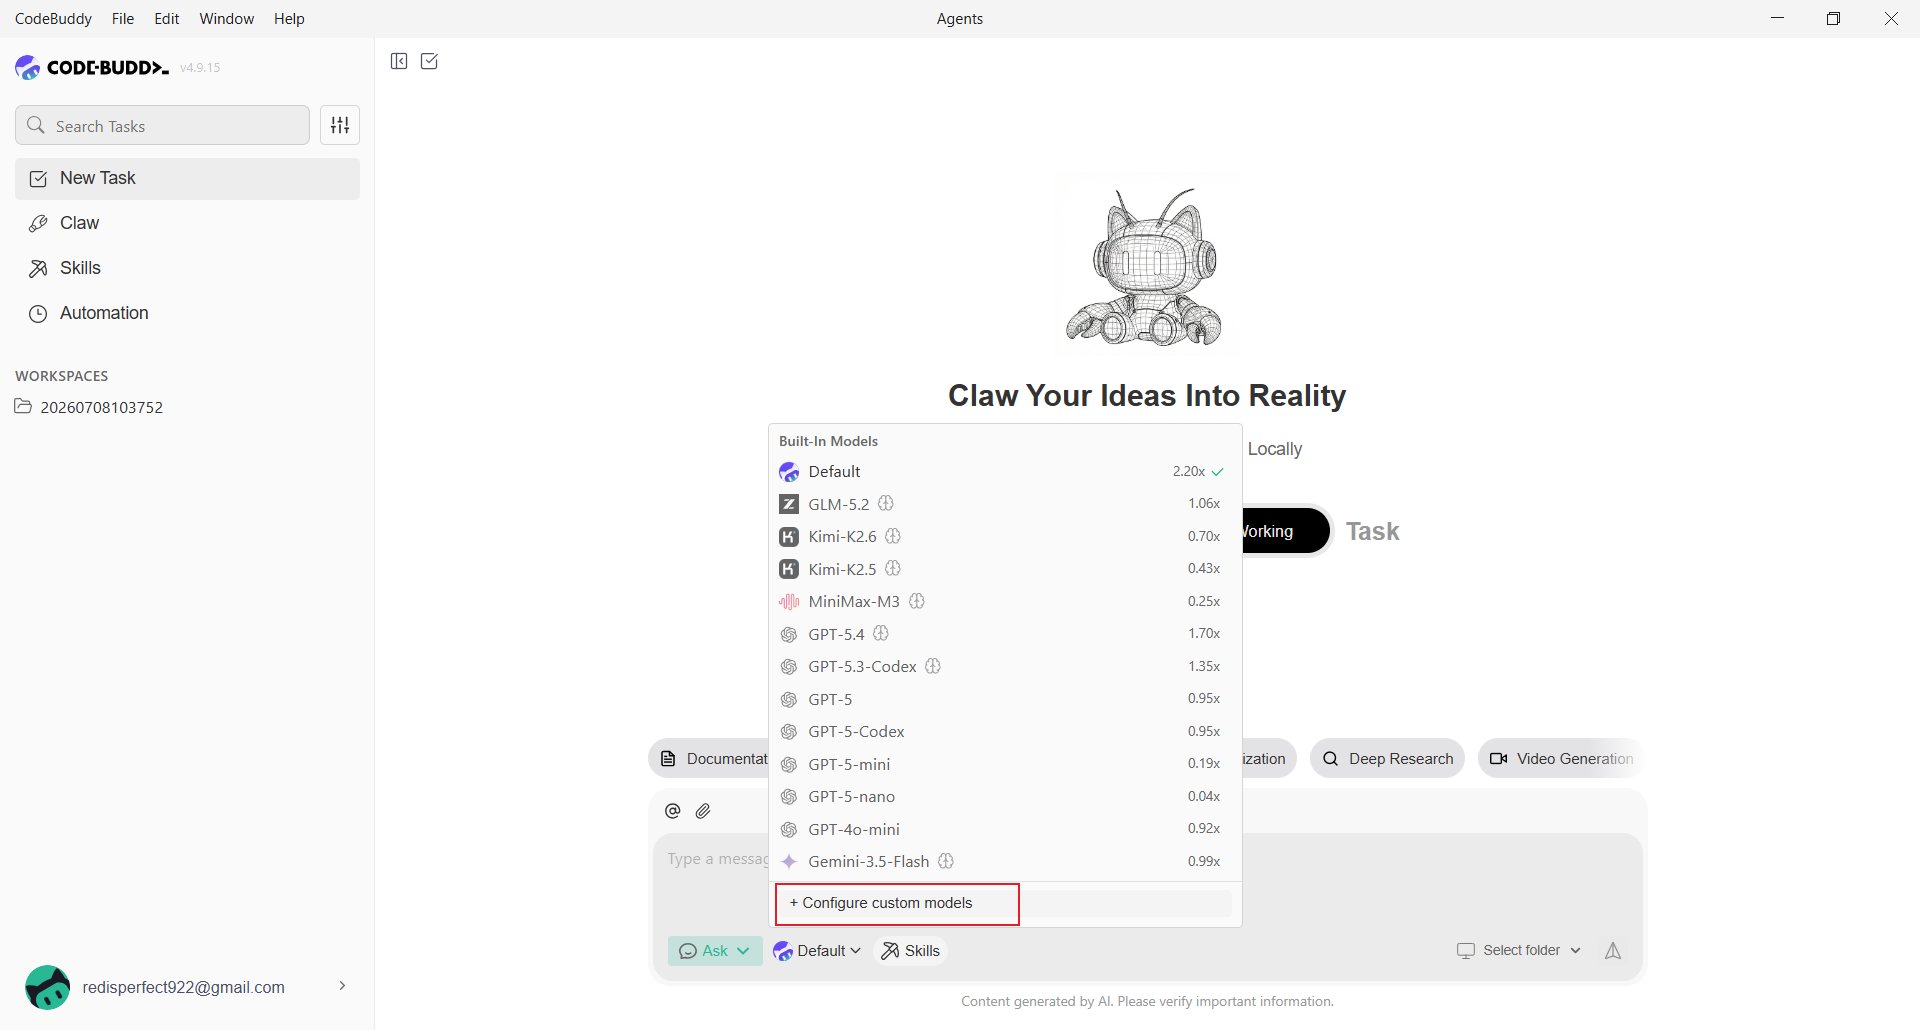Click the CodeBuddy logo
The image size is (1920, 1030).
click(x=92, y=67)
